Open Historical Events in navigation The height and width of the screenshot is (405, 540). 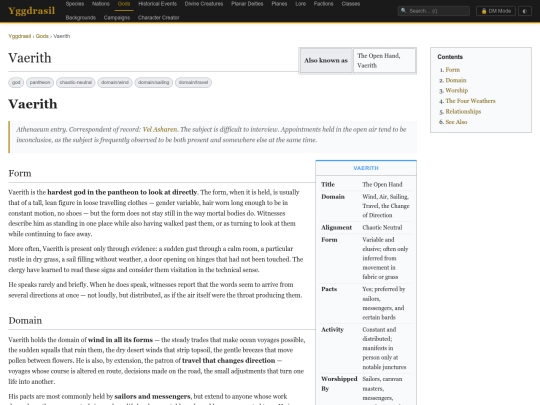pyautogui.click(x=157, y=4)
